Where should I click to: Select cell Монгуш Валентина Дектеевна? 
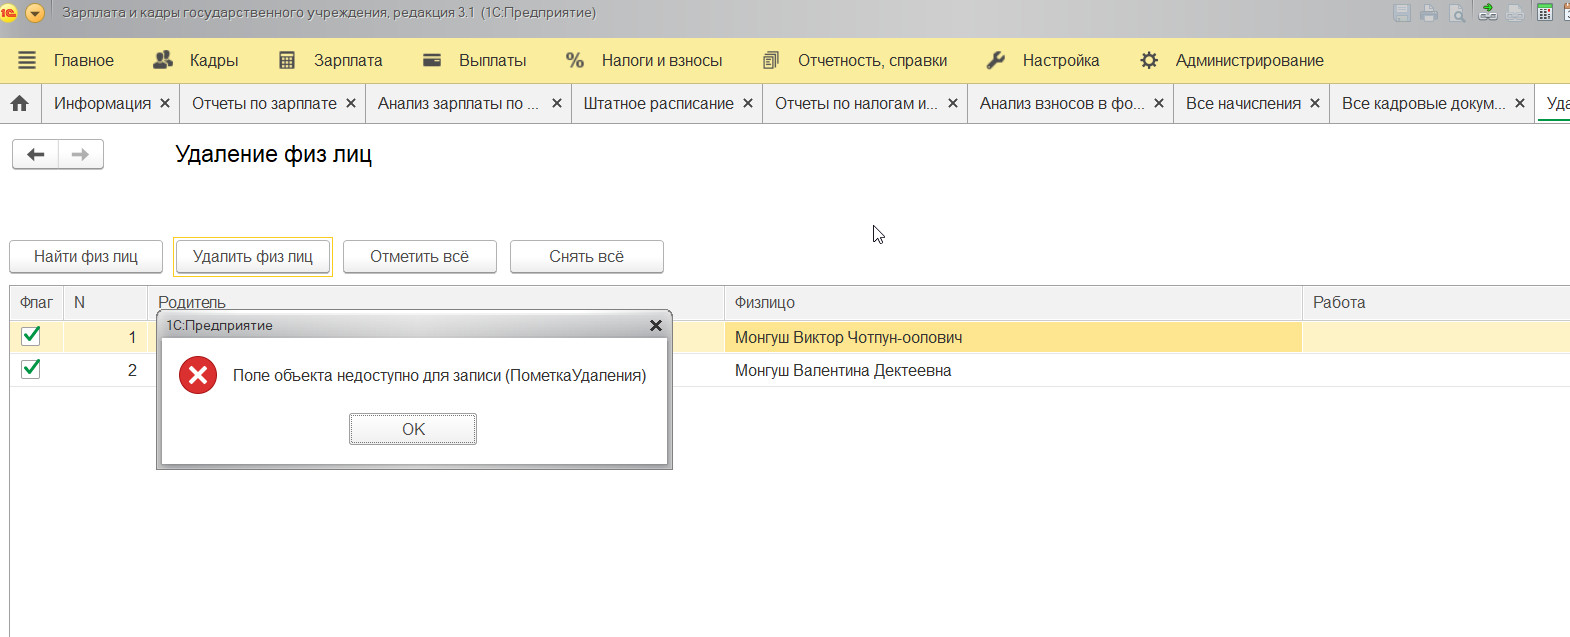coord(1013,370)
